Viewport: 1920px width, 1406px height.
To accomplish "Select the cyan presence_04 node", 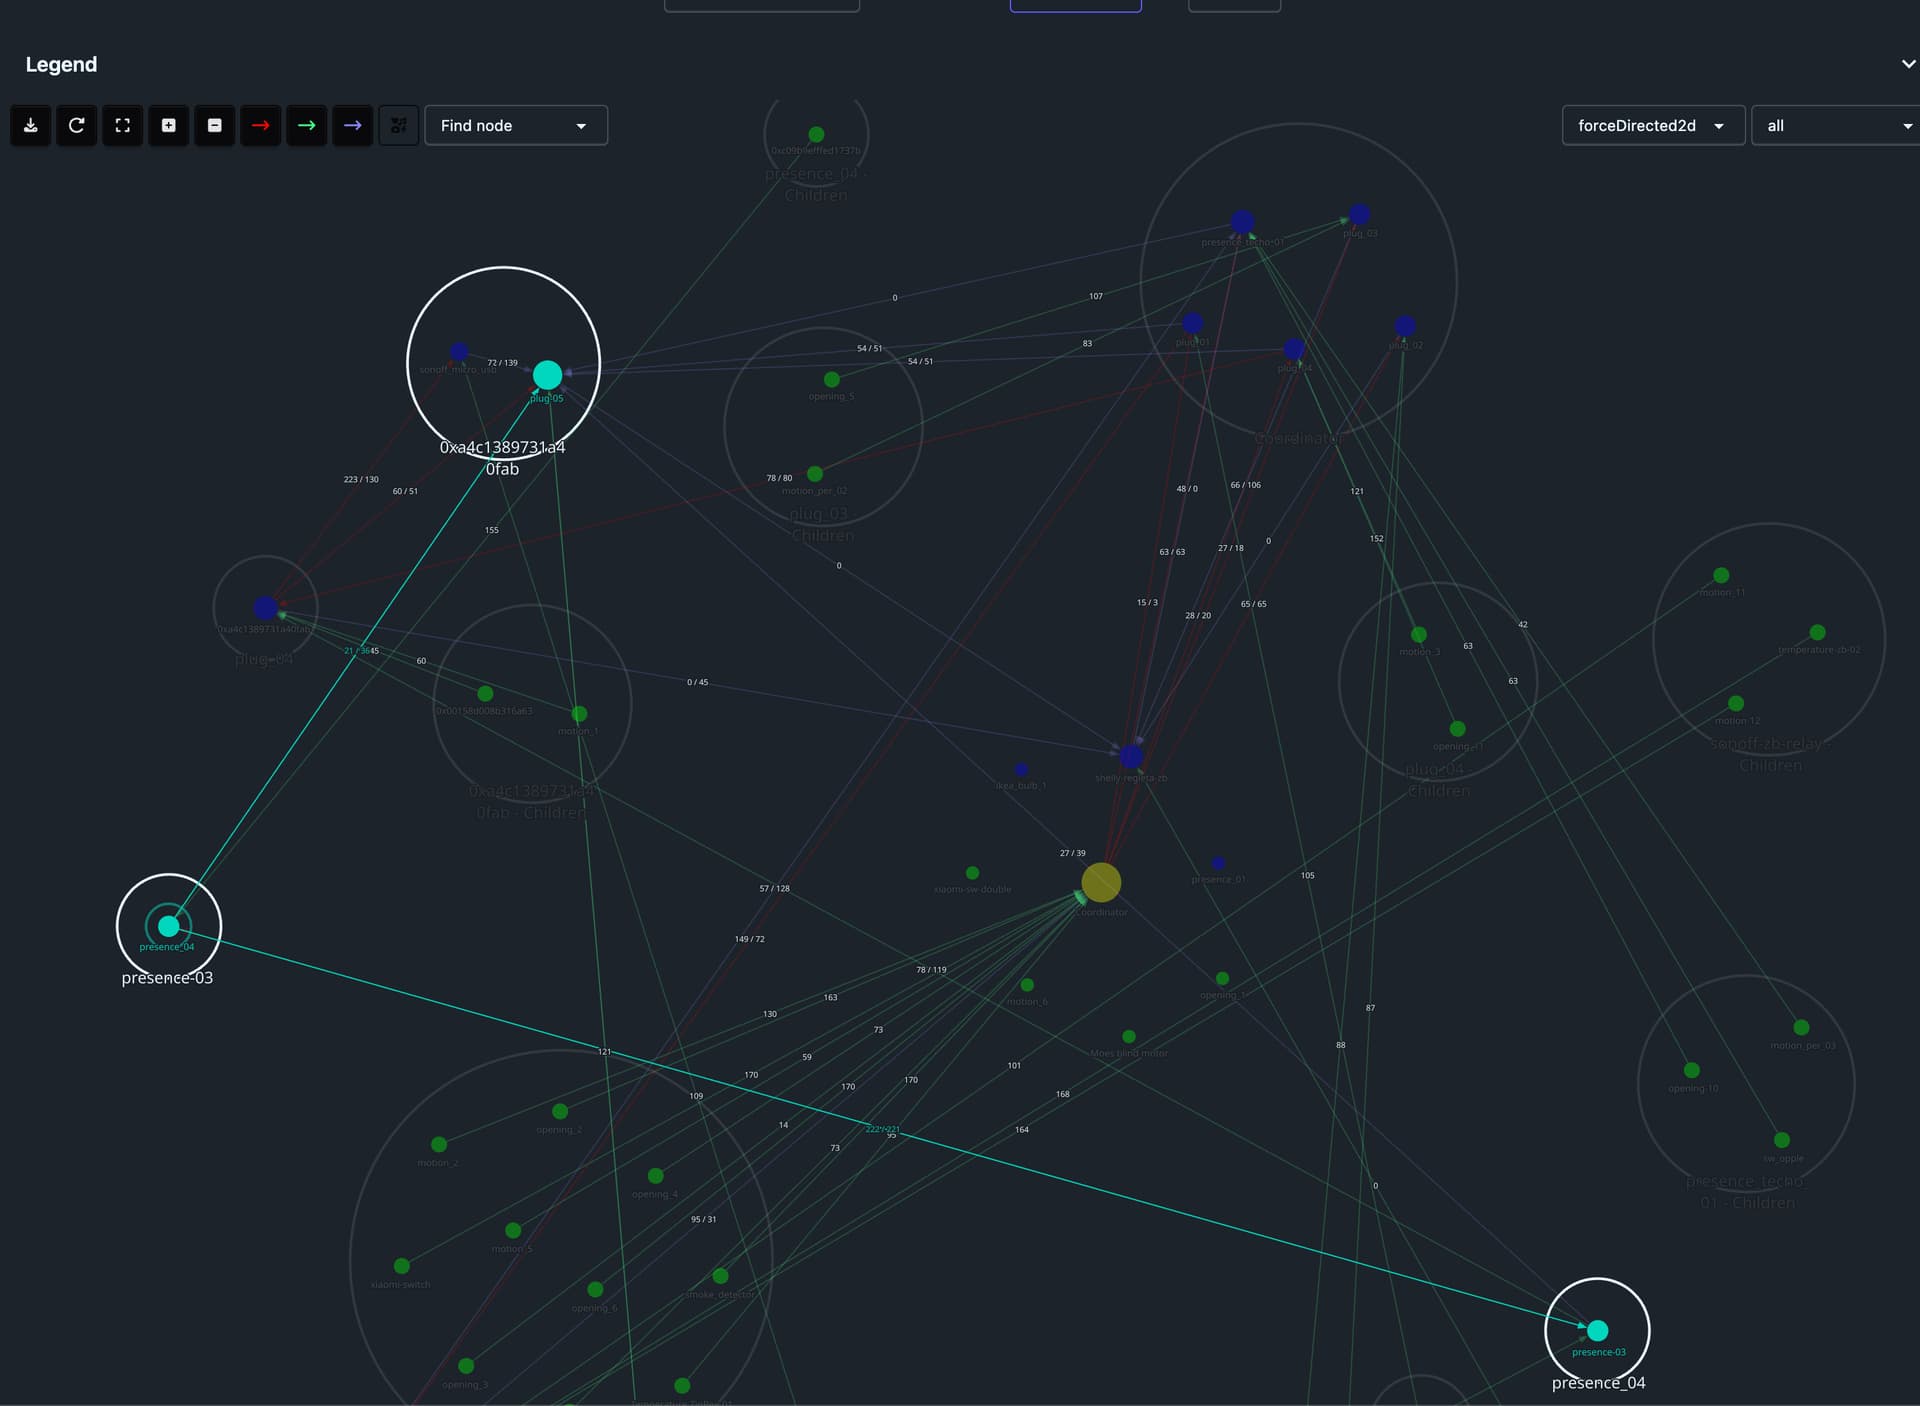I will 169,926.
